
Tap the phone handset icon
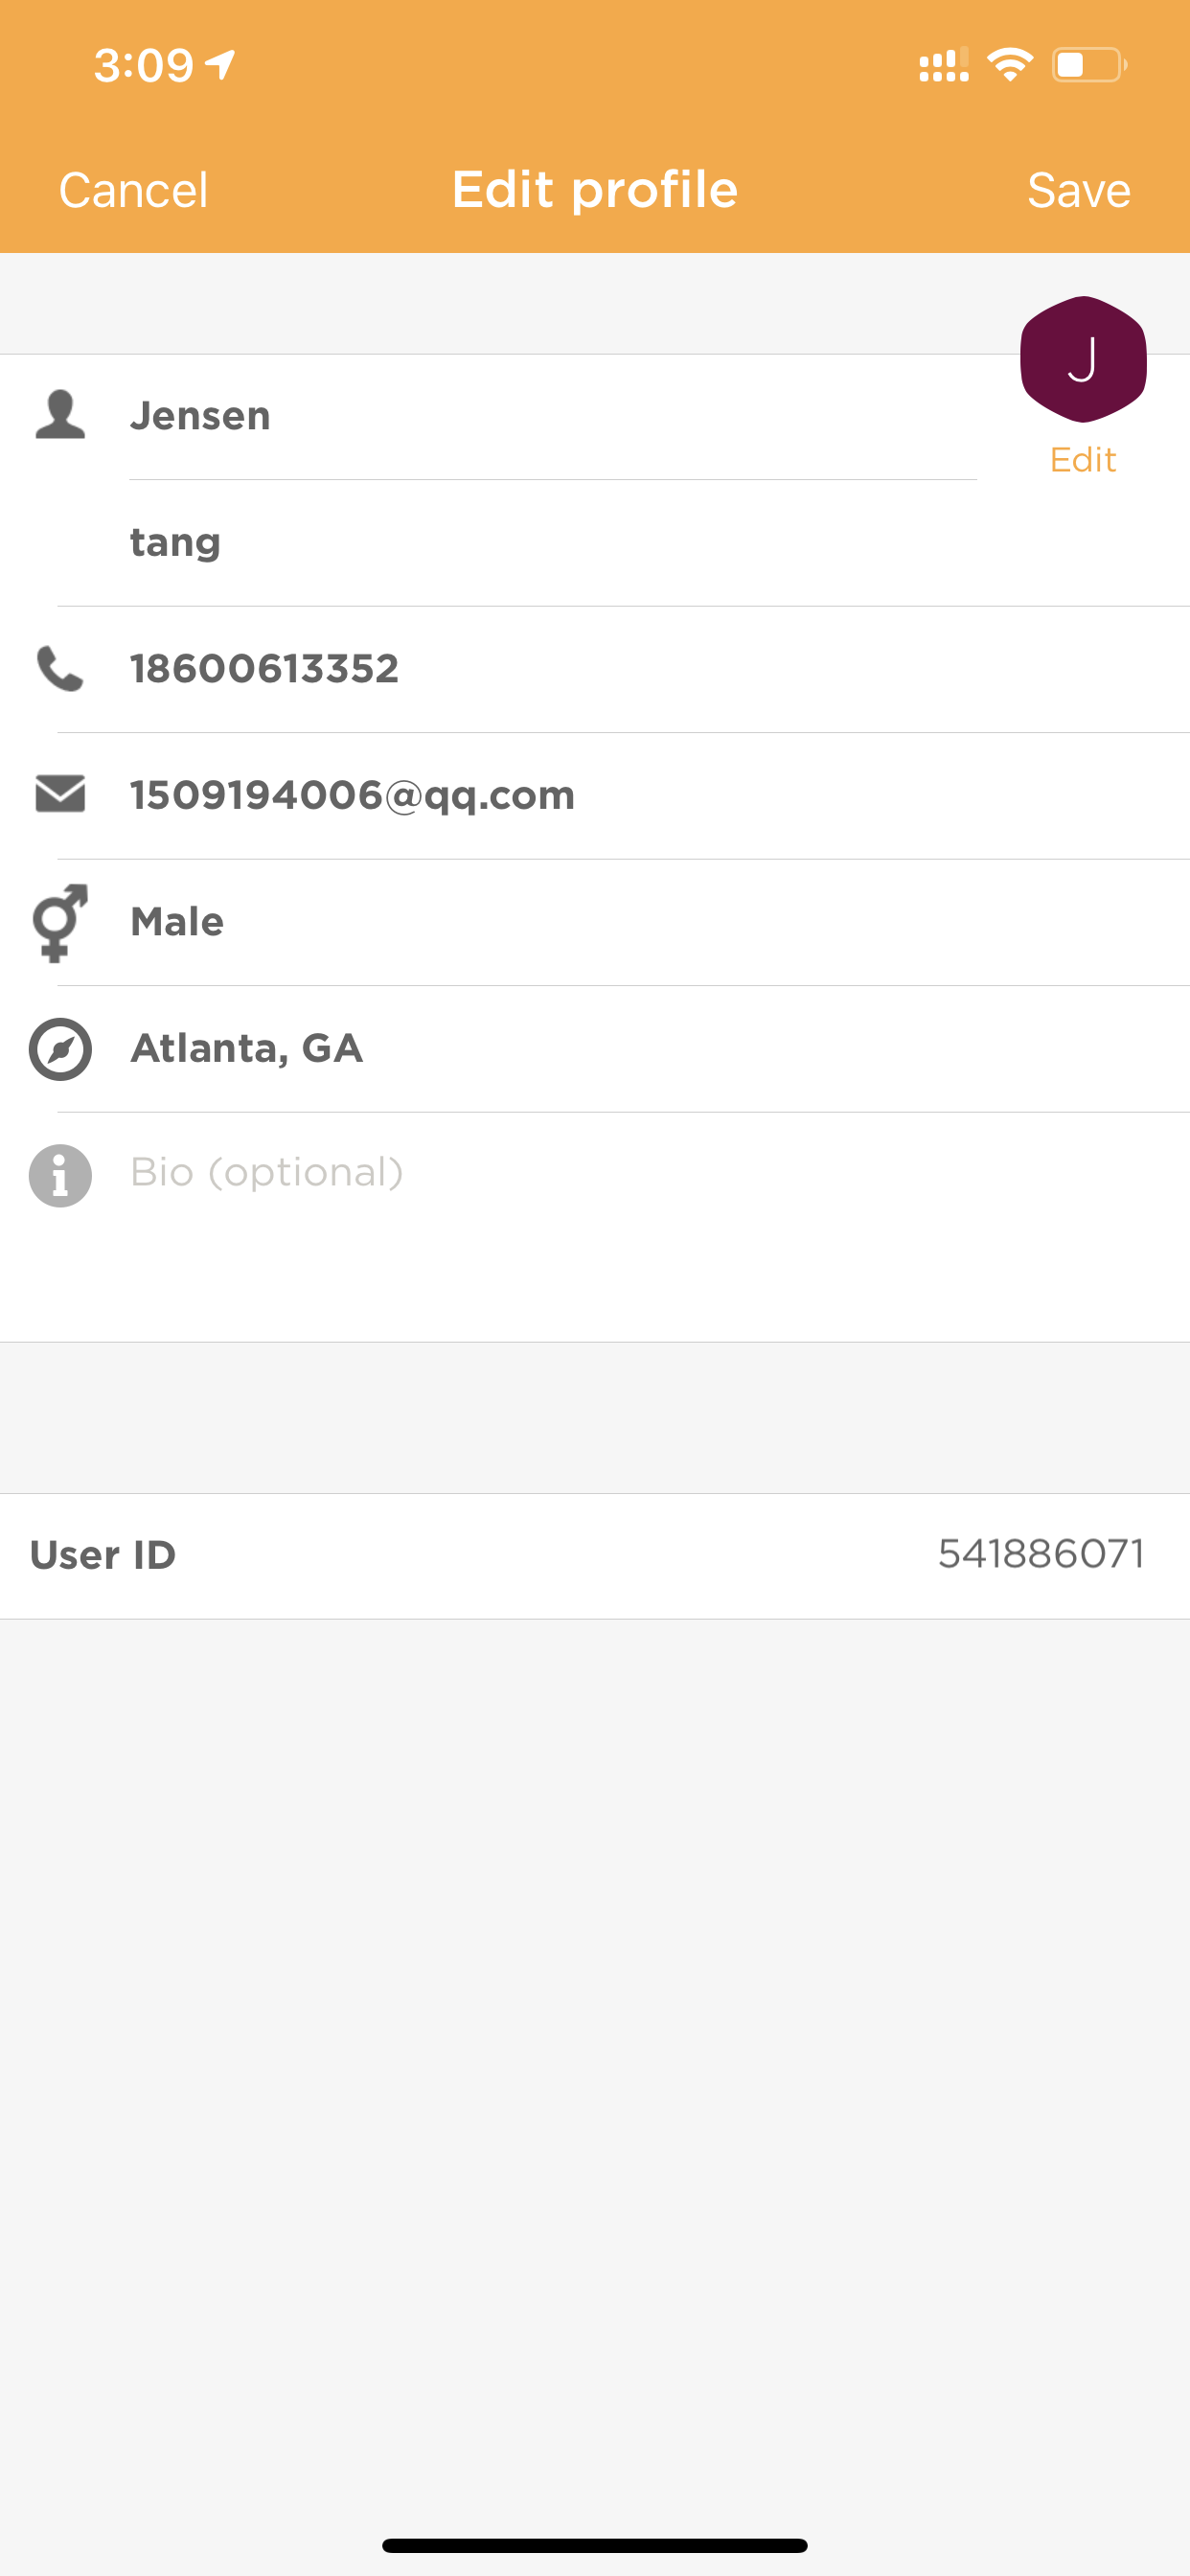tap(60, 668)
